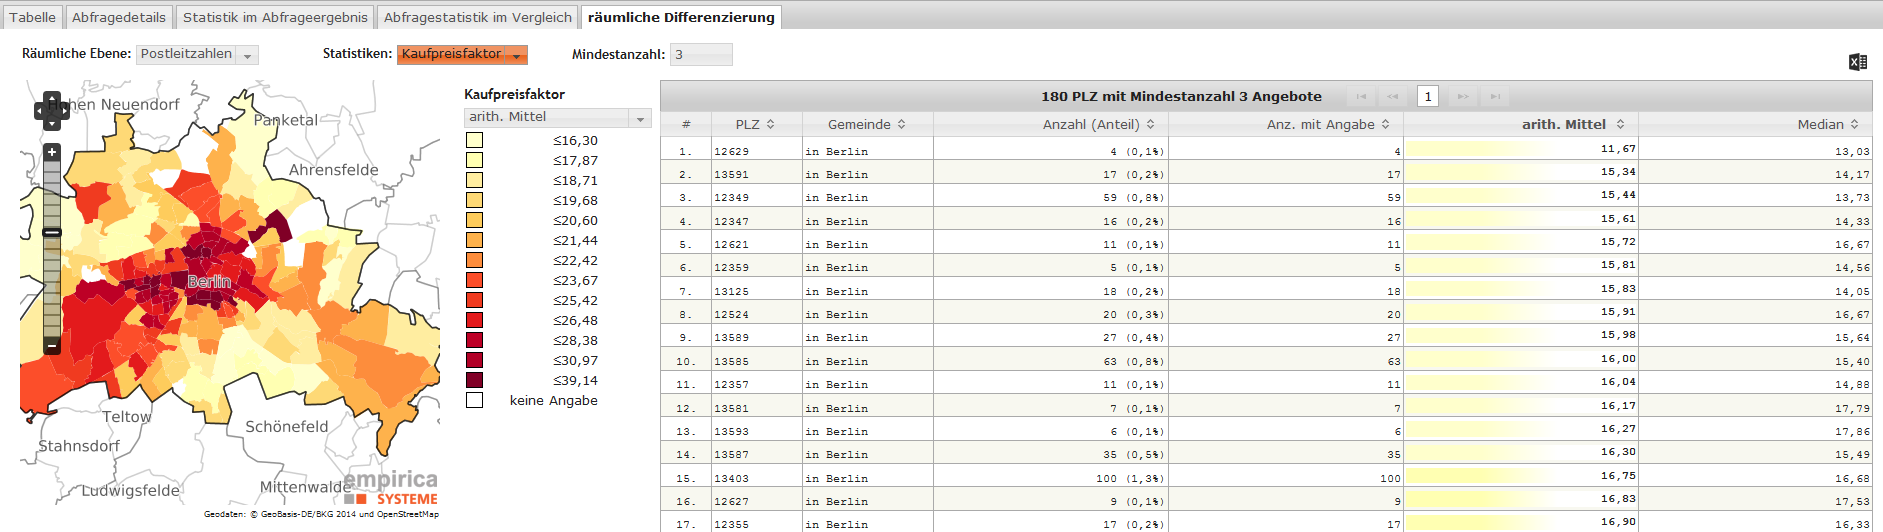Go to the next page arrow
Image resolution: width=1883 pixels, height=532 pixels.
click(1463, 96)
